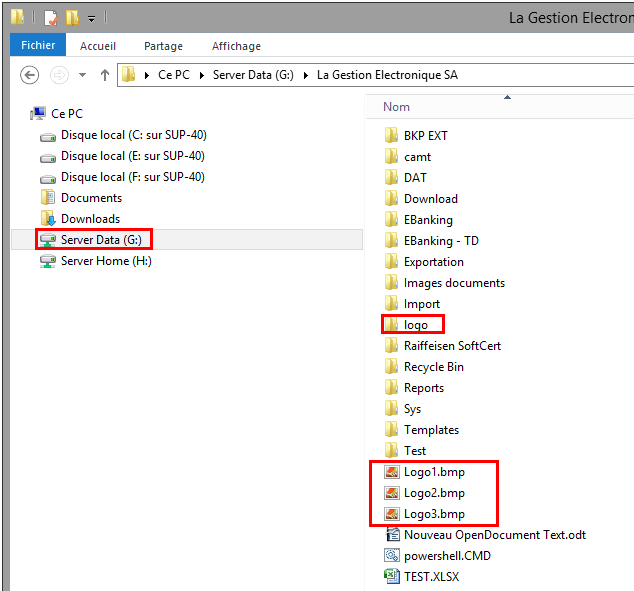The image size is (634, 591).
Task: Click the Nouveau OpenDocument Text.odt icon
Action: click(x=392, y=535)
